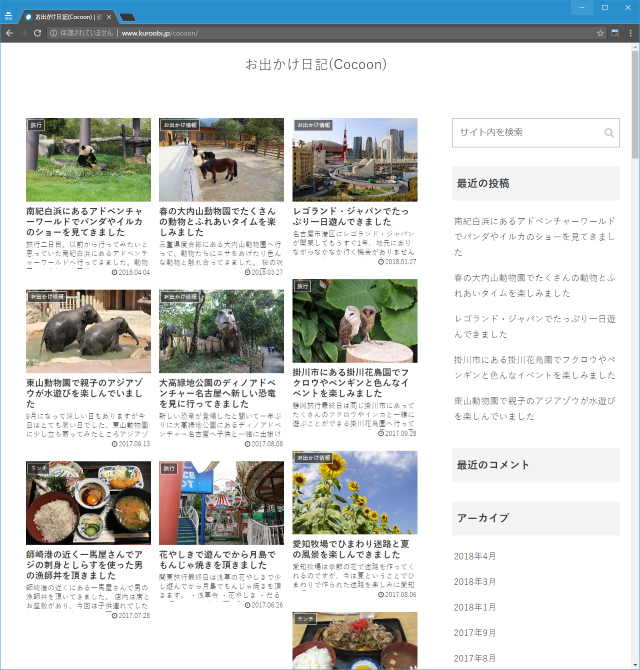Open article title 掛川市にある掛川花鳥園
The height and width of the screenshot is (670, 640).
(351, 383)
